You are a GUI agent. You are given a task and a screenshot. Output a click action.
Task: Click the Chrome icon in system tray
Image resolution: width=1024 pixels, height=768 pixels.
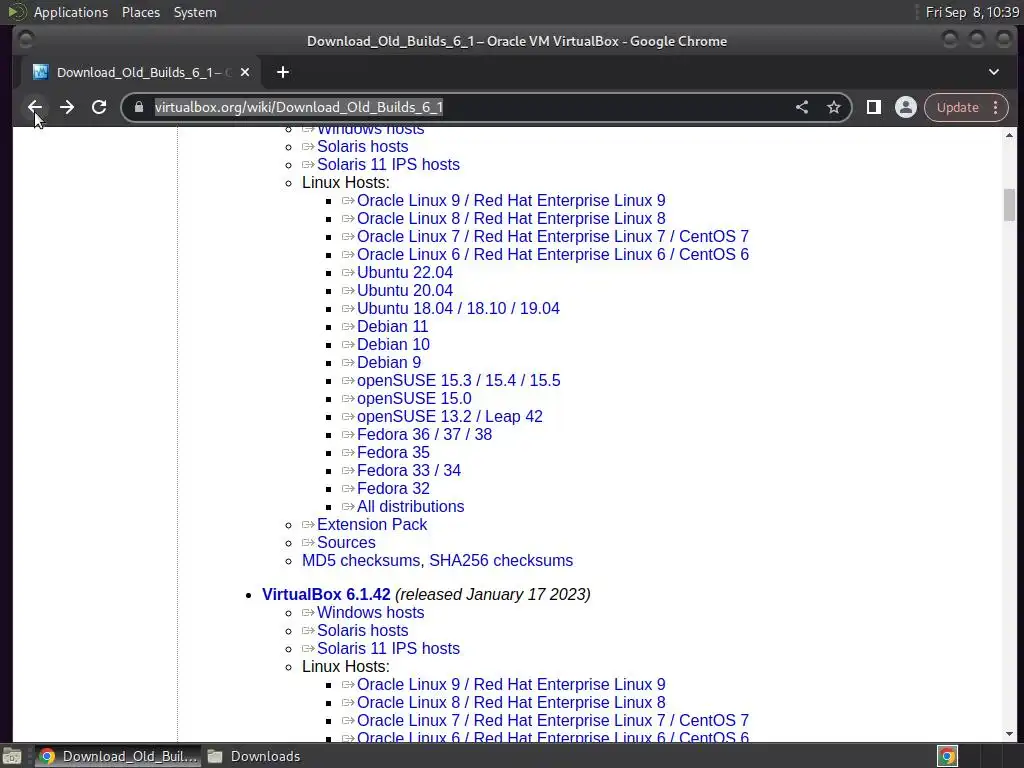click(x=947, y=756)
